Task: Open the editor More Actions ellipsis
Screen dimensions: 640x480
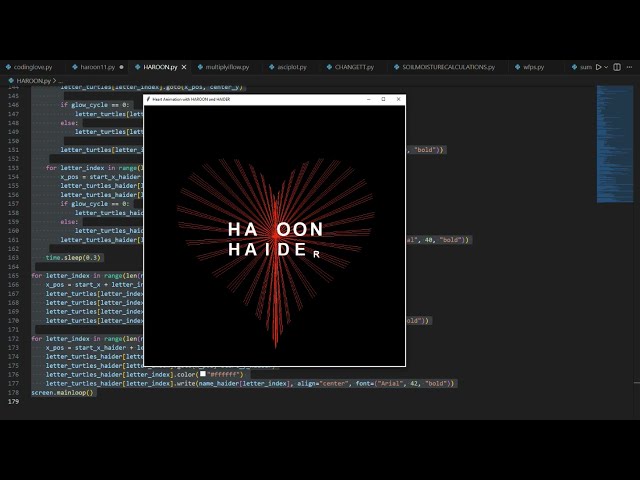Action: 629,67
